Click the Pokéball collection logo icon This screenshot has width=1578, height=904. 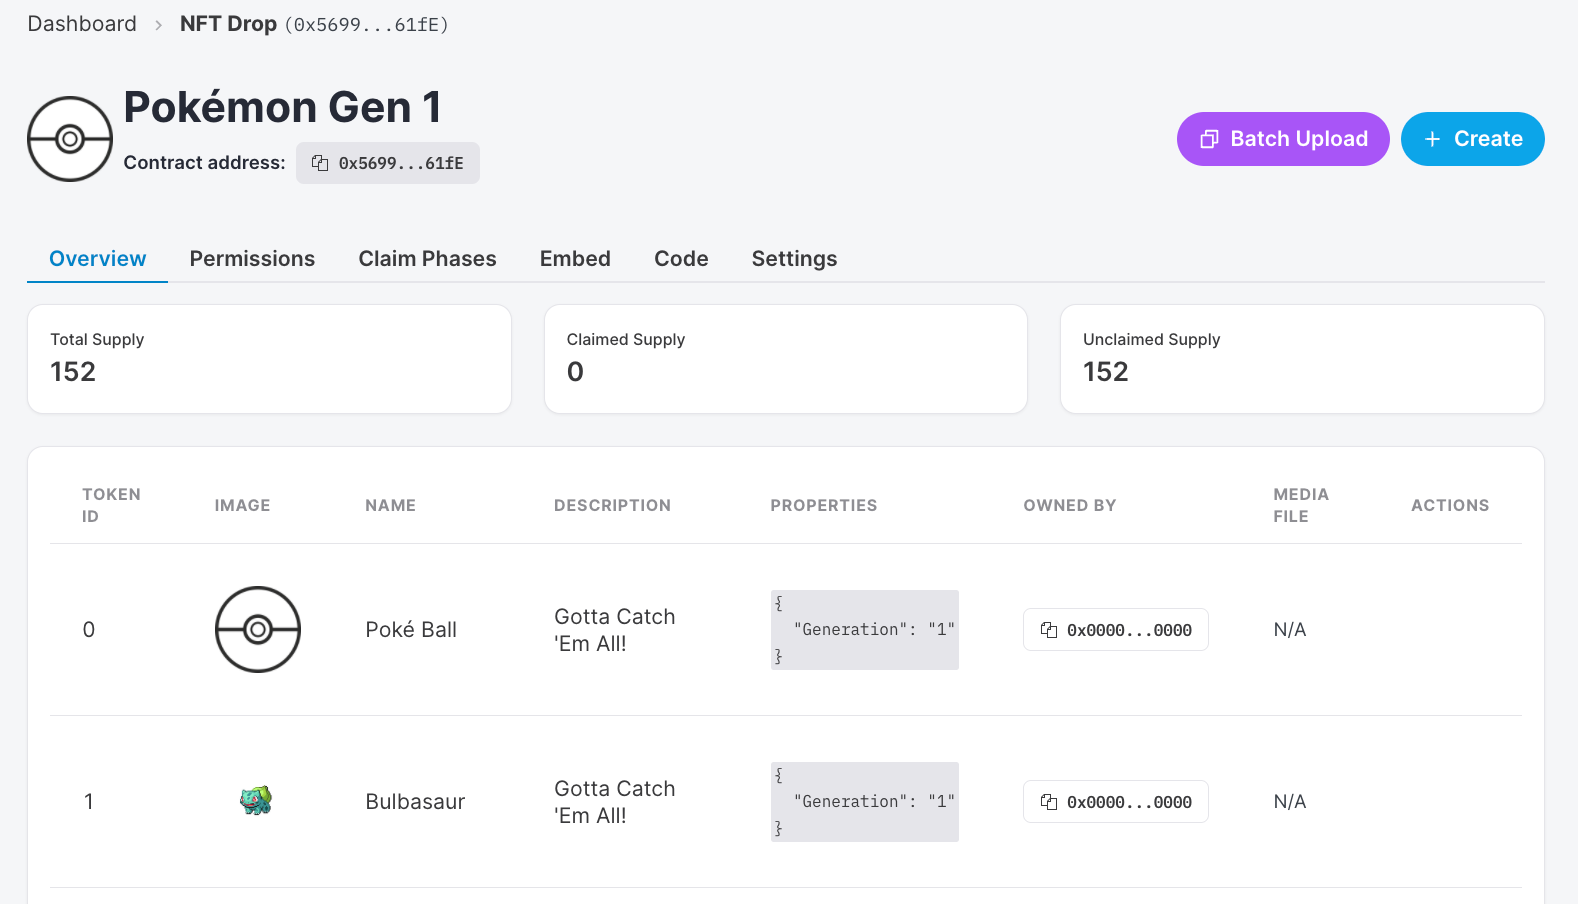click(x=69, y=139)
